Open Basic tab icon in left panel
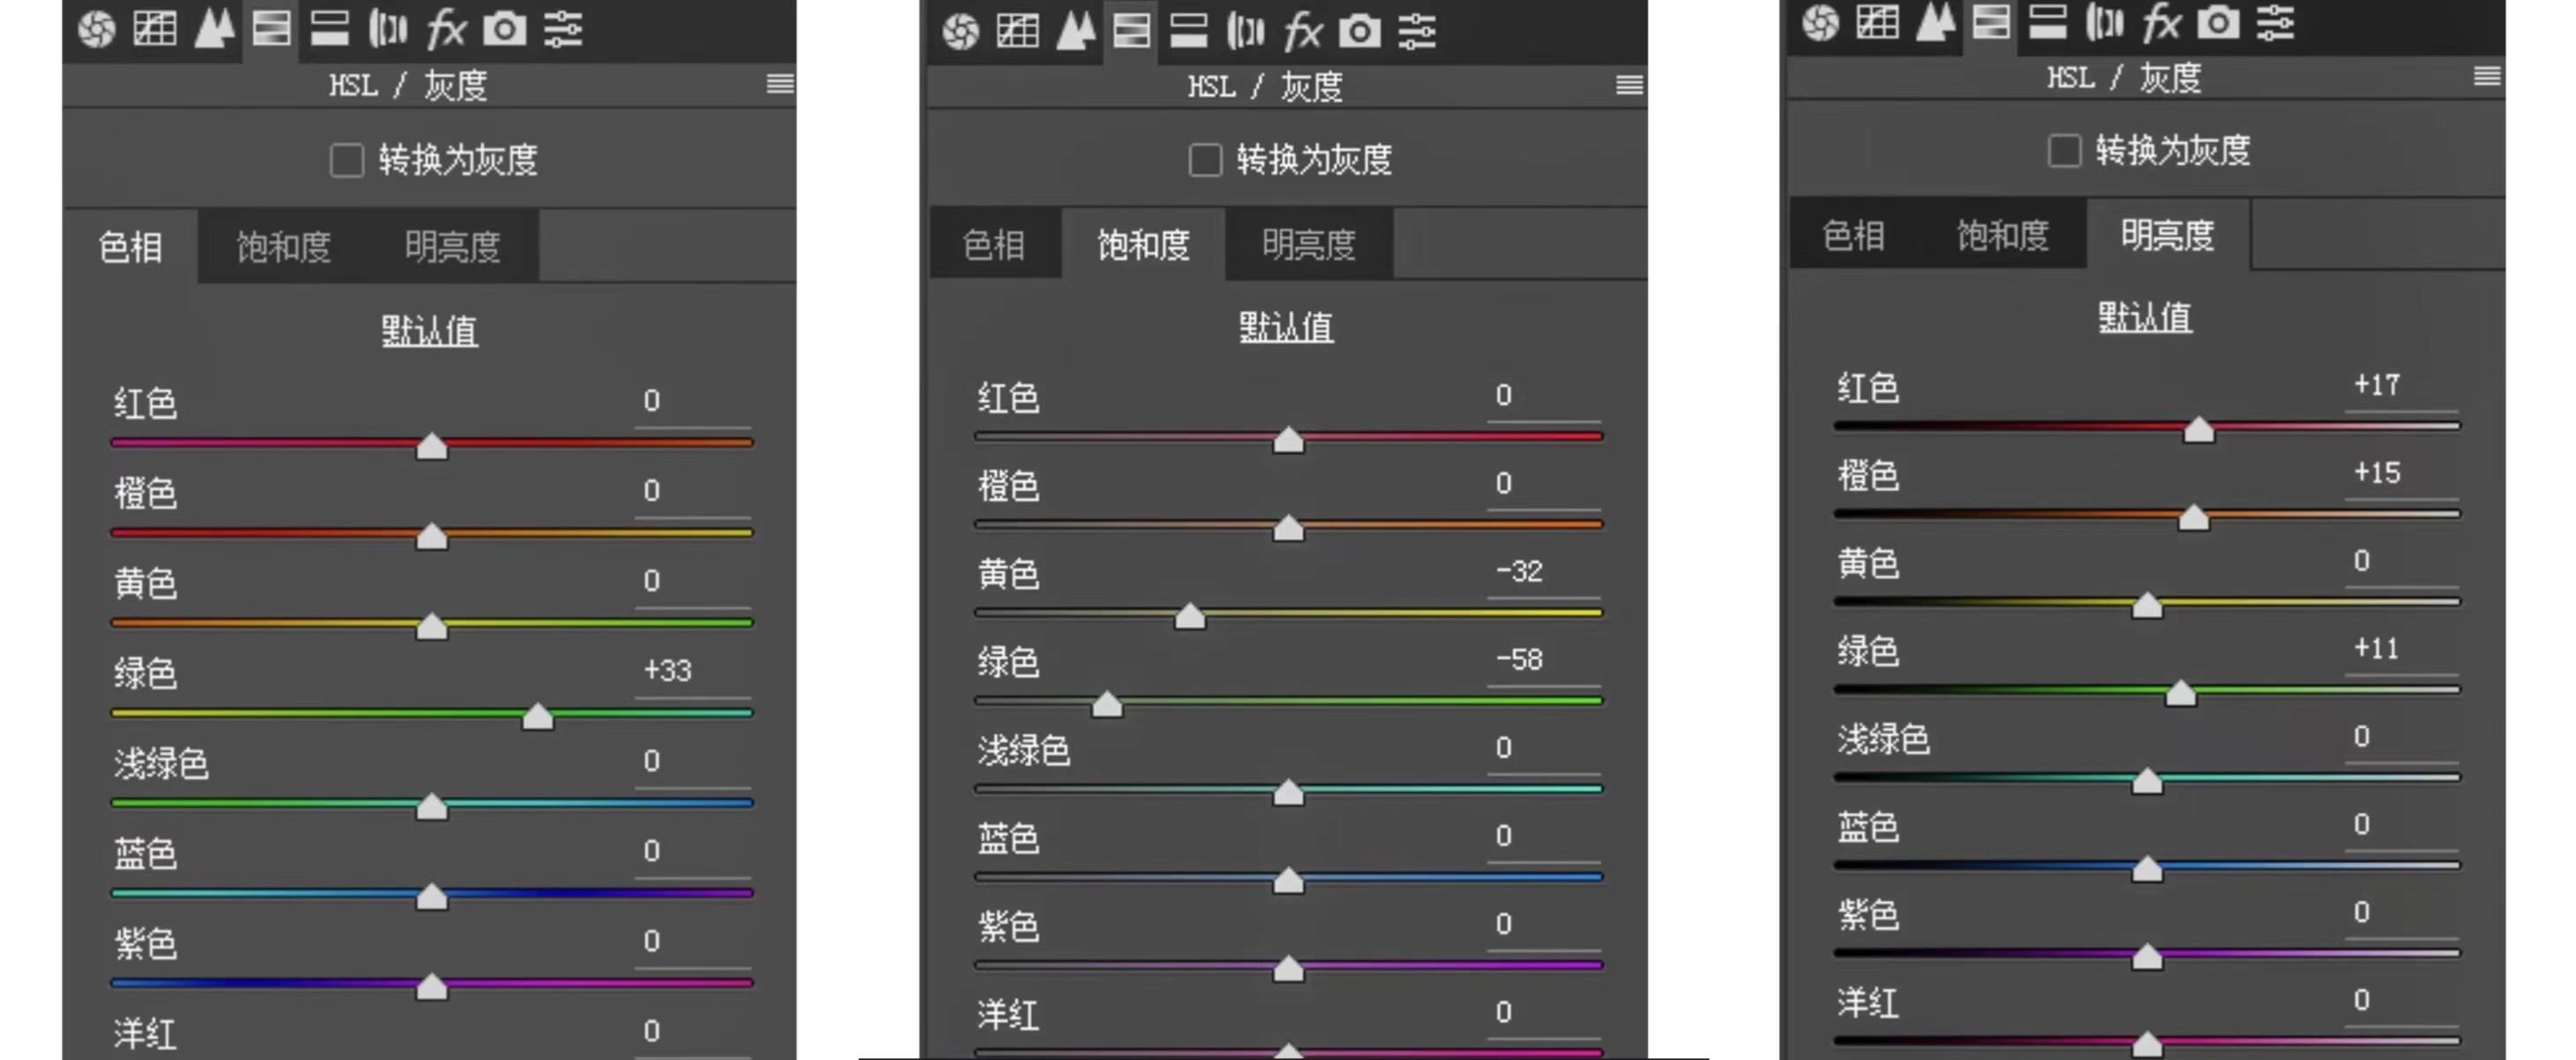This screenshot has height=1060, width=2576. (x=97, y=29)
